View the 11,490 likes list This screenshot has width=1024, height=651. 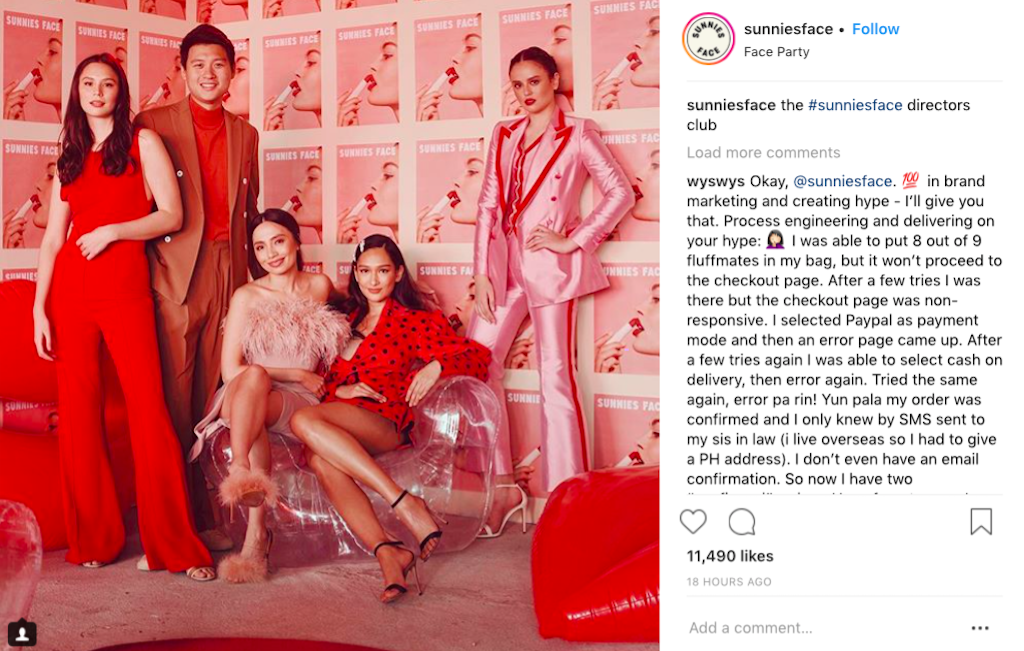pyautogui.click(x=729, y=556)
